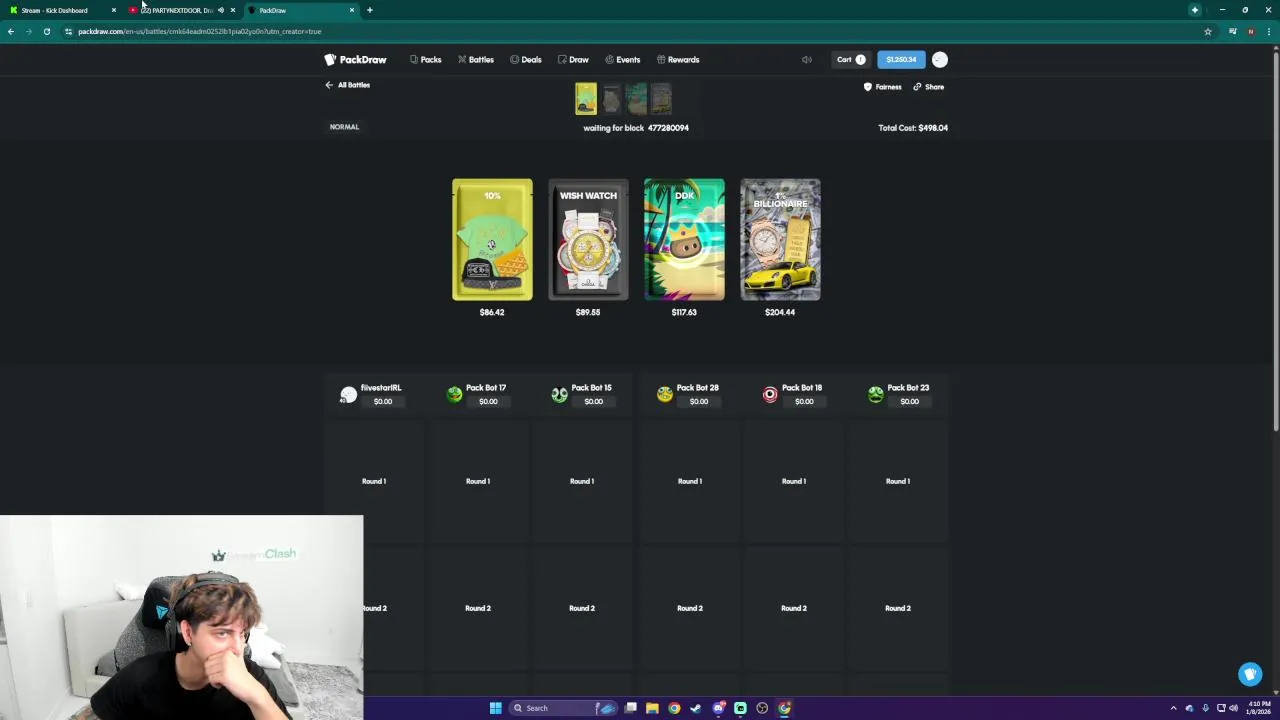The image size is (1280, 720).
Task: Open the Deals section
Action: (x=526, y=60)
